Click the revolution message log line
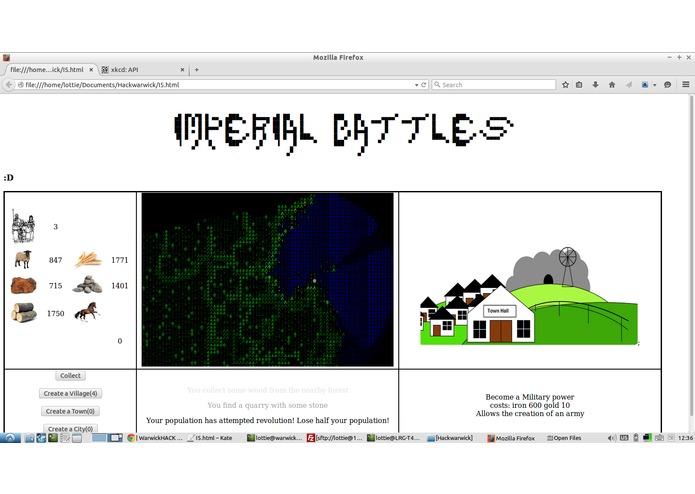 point(267,420)
